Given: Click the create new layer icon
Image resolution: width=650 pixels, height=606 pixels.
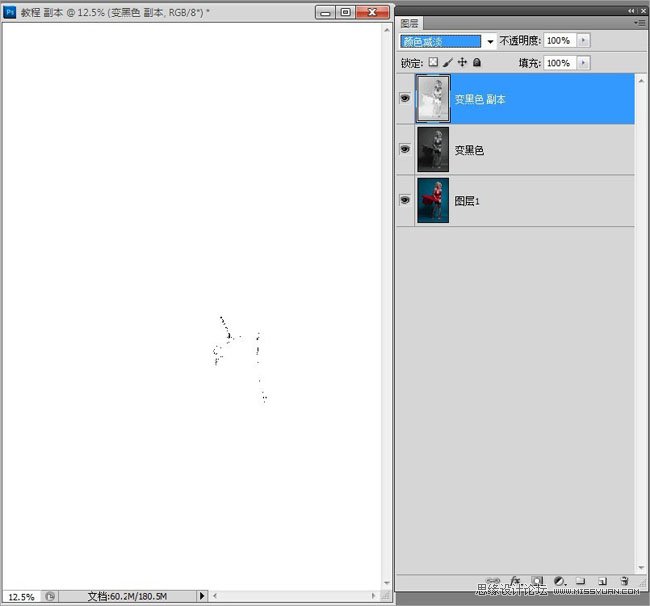Looking at the screenshot, I should pos(602,581).
